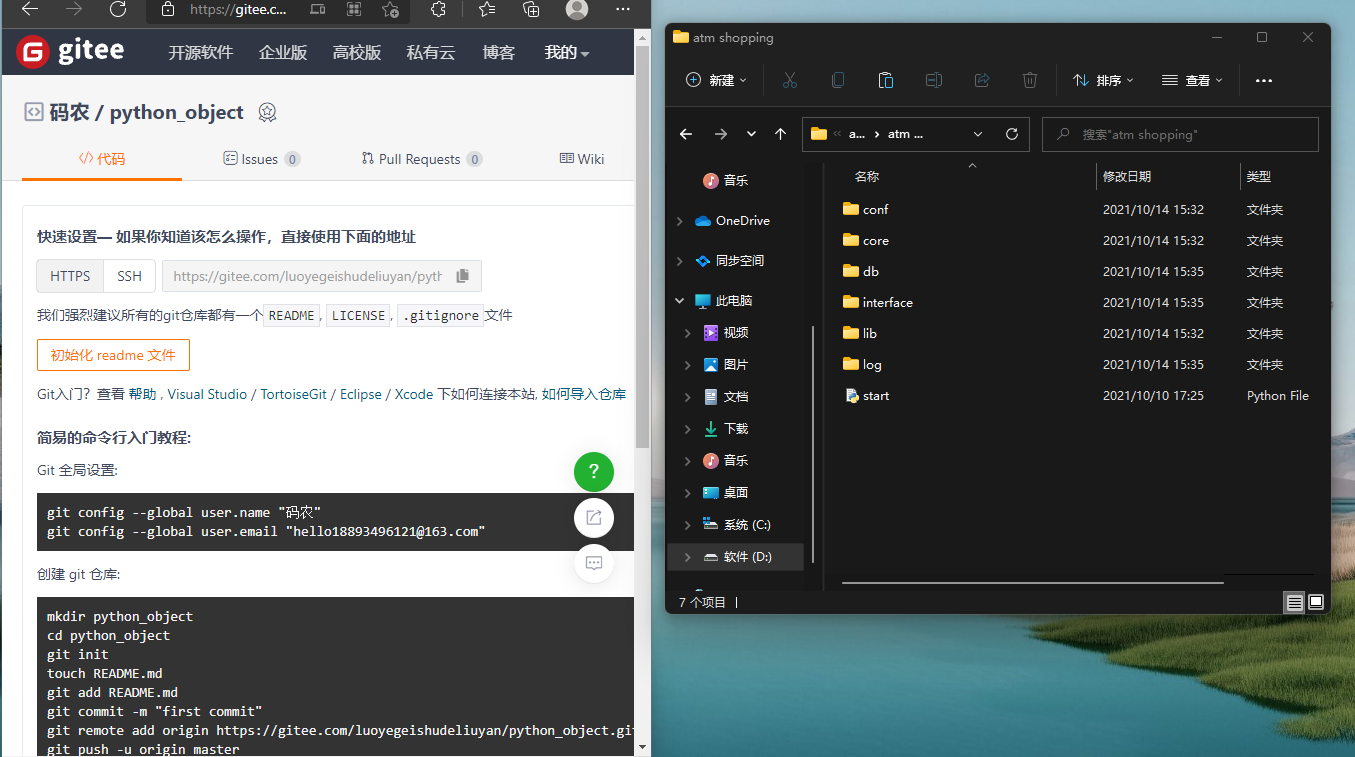
Task: Click Copy icon in Explorer toolbar
Action: [838, 80]
